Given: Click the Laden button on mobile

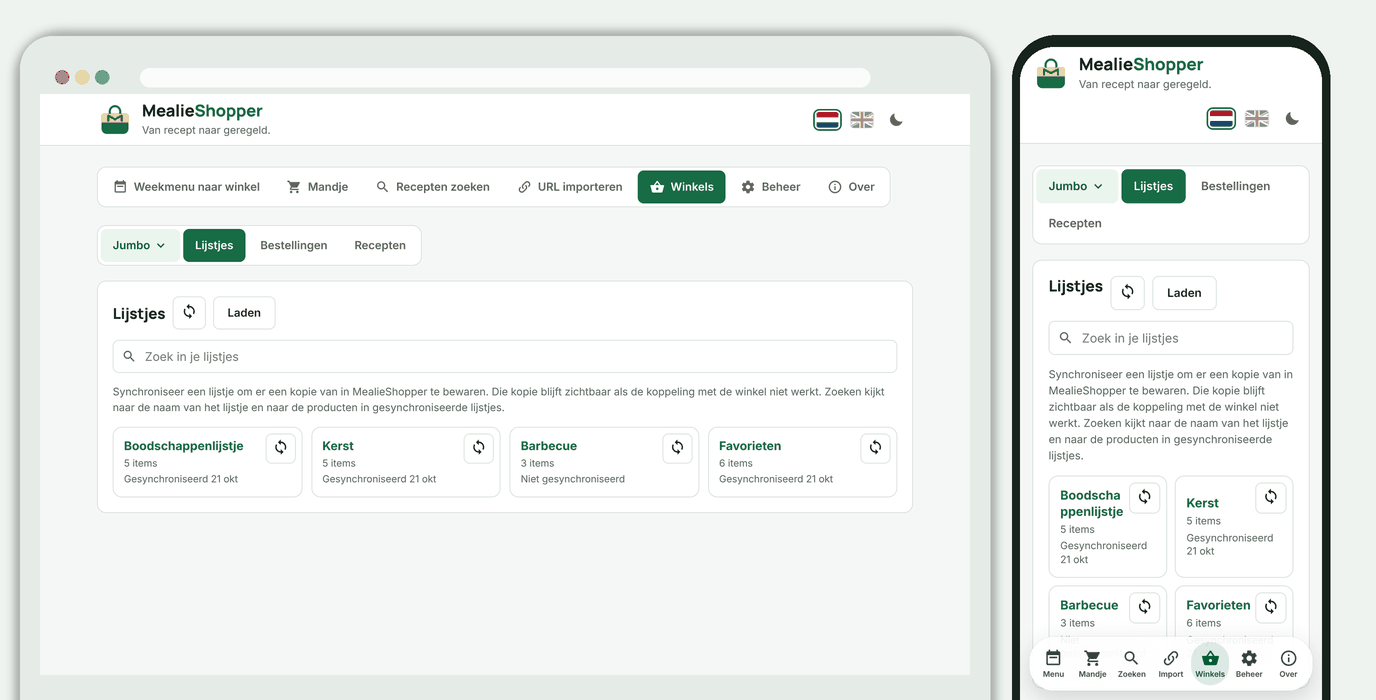Looking at the screenshot, I should [1184, 292].
